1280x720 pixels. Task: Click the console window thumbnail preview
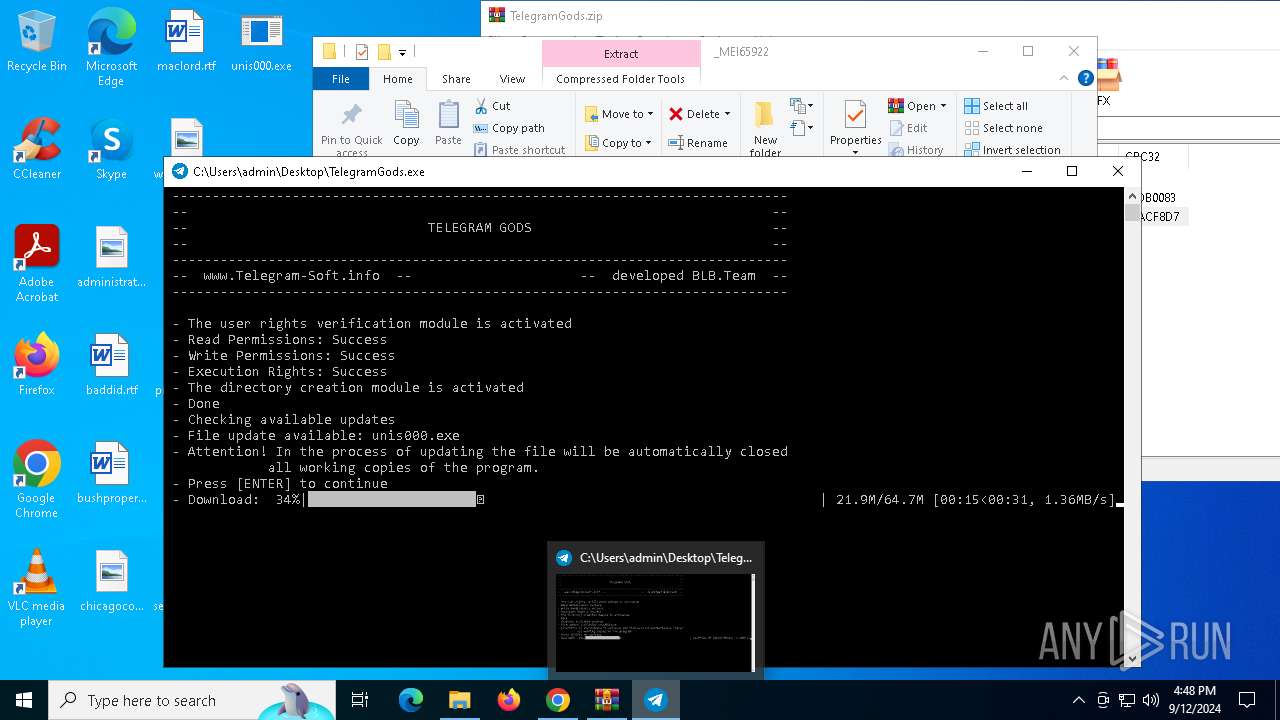pyautogui.click(x=655, y=622)
